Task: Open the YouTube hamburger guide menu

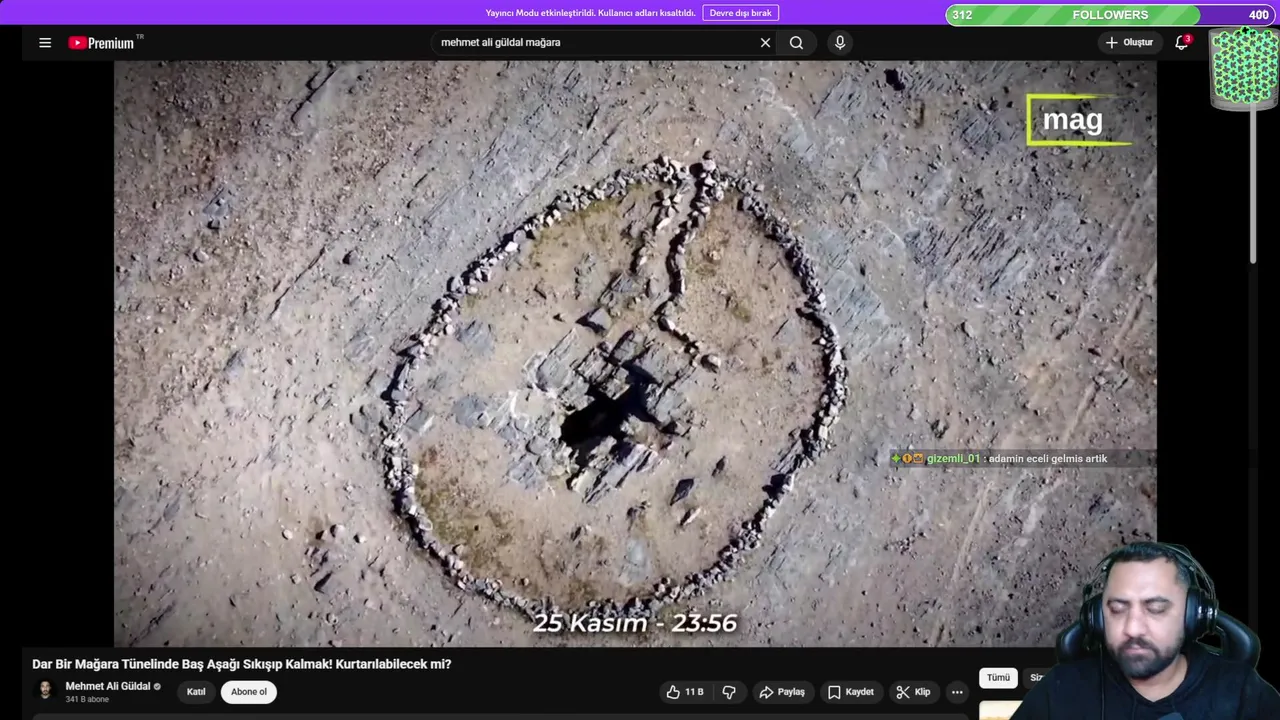Action: [x=45, y=42]
